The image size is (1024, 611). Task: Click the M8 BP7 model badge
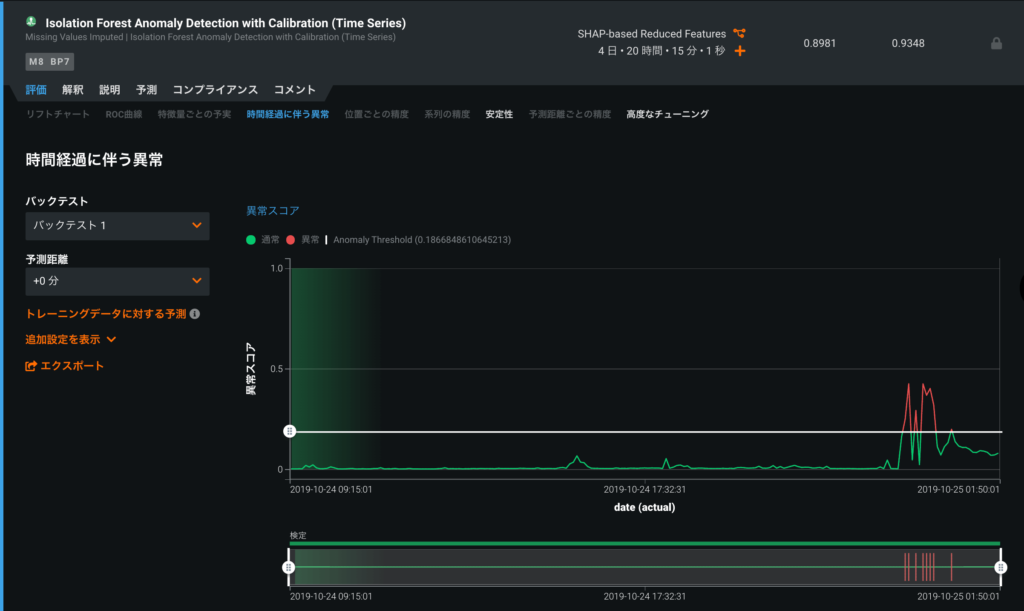[49, 62]
